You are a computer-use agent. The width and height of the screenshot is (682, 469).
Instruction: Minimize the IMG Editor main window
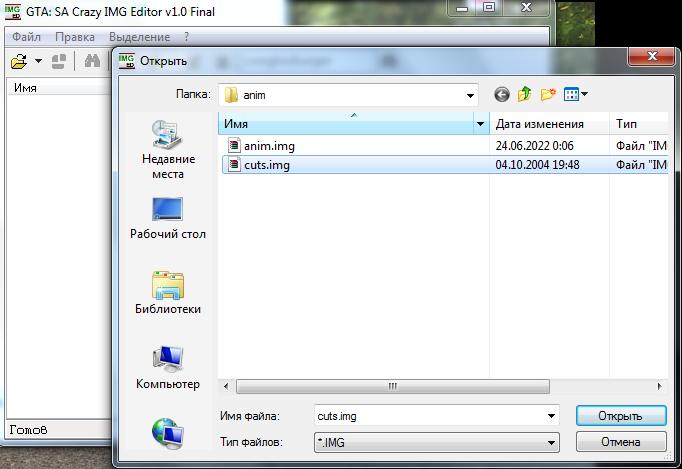(x=462, y=8)
